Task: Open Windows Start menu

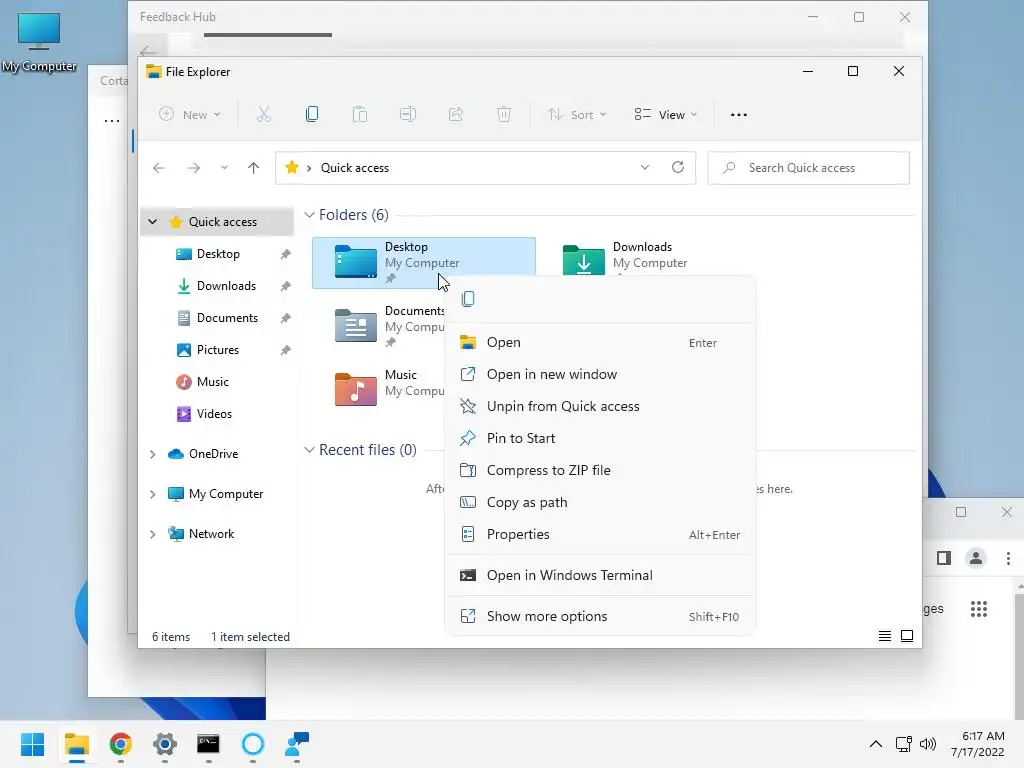Action: pyautogui.click(x=33, y=744)
